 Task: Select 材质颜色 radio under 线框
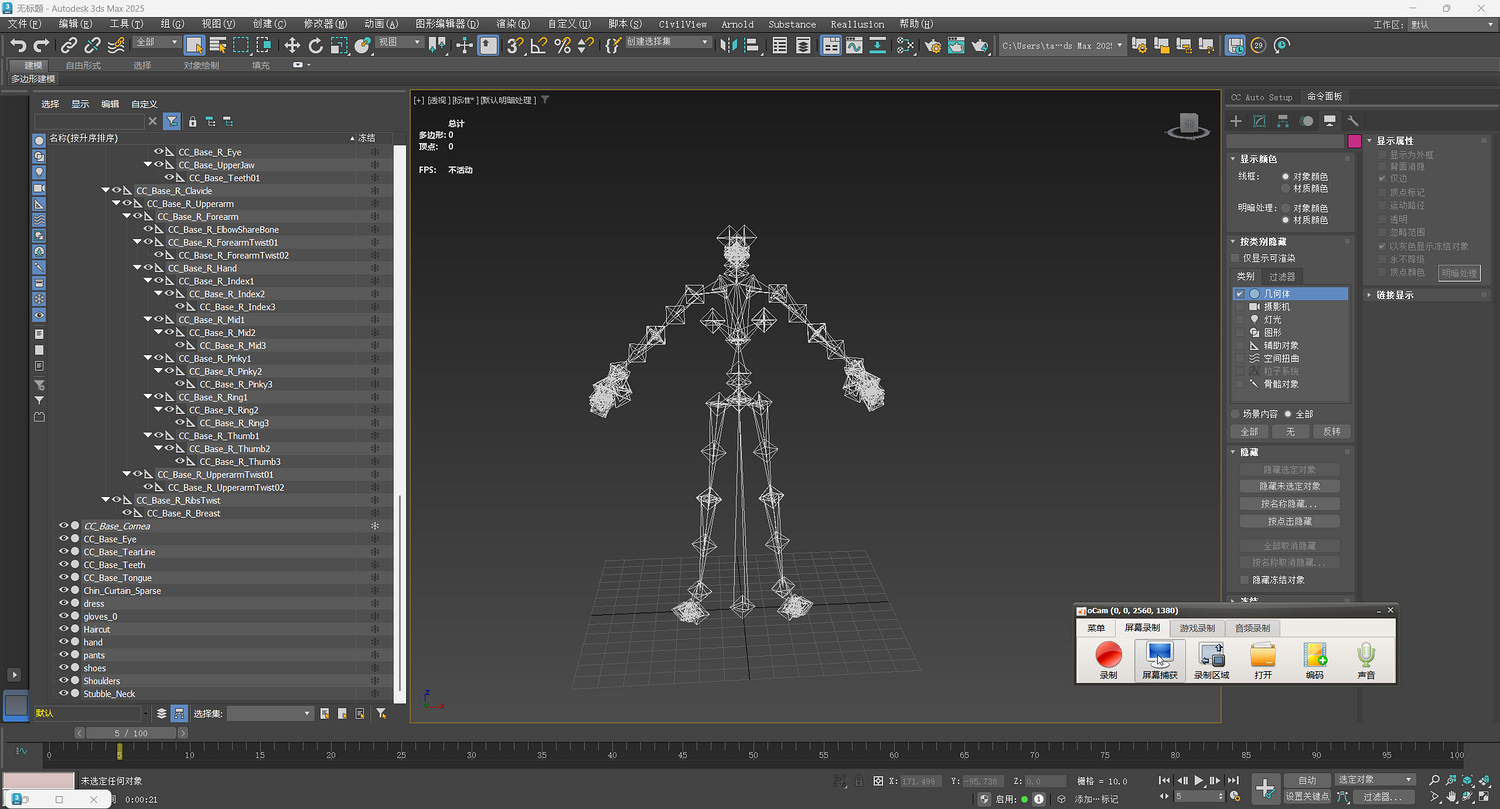coord(1286,188)
